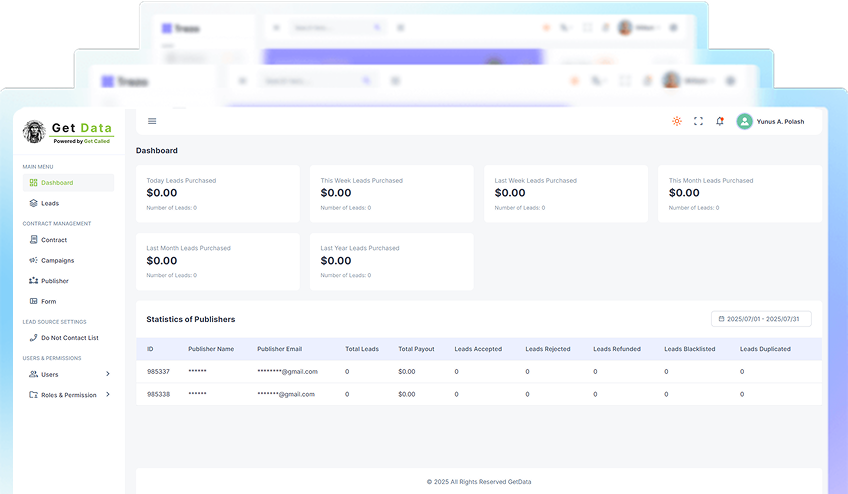Click the user avatar icon
Image resolution: width=848 pixels, height=494 pixels.
[744, 121]
